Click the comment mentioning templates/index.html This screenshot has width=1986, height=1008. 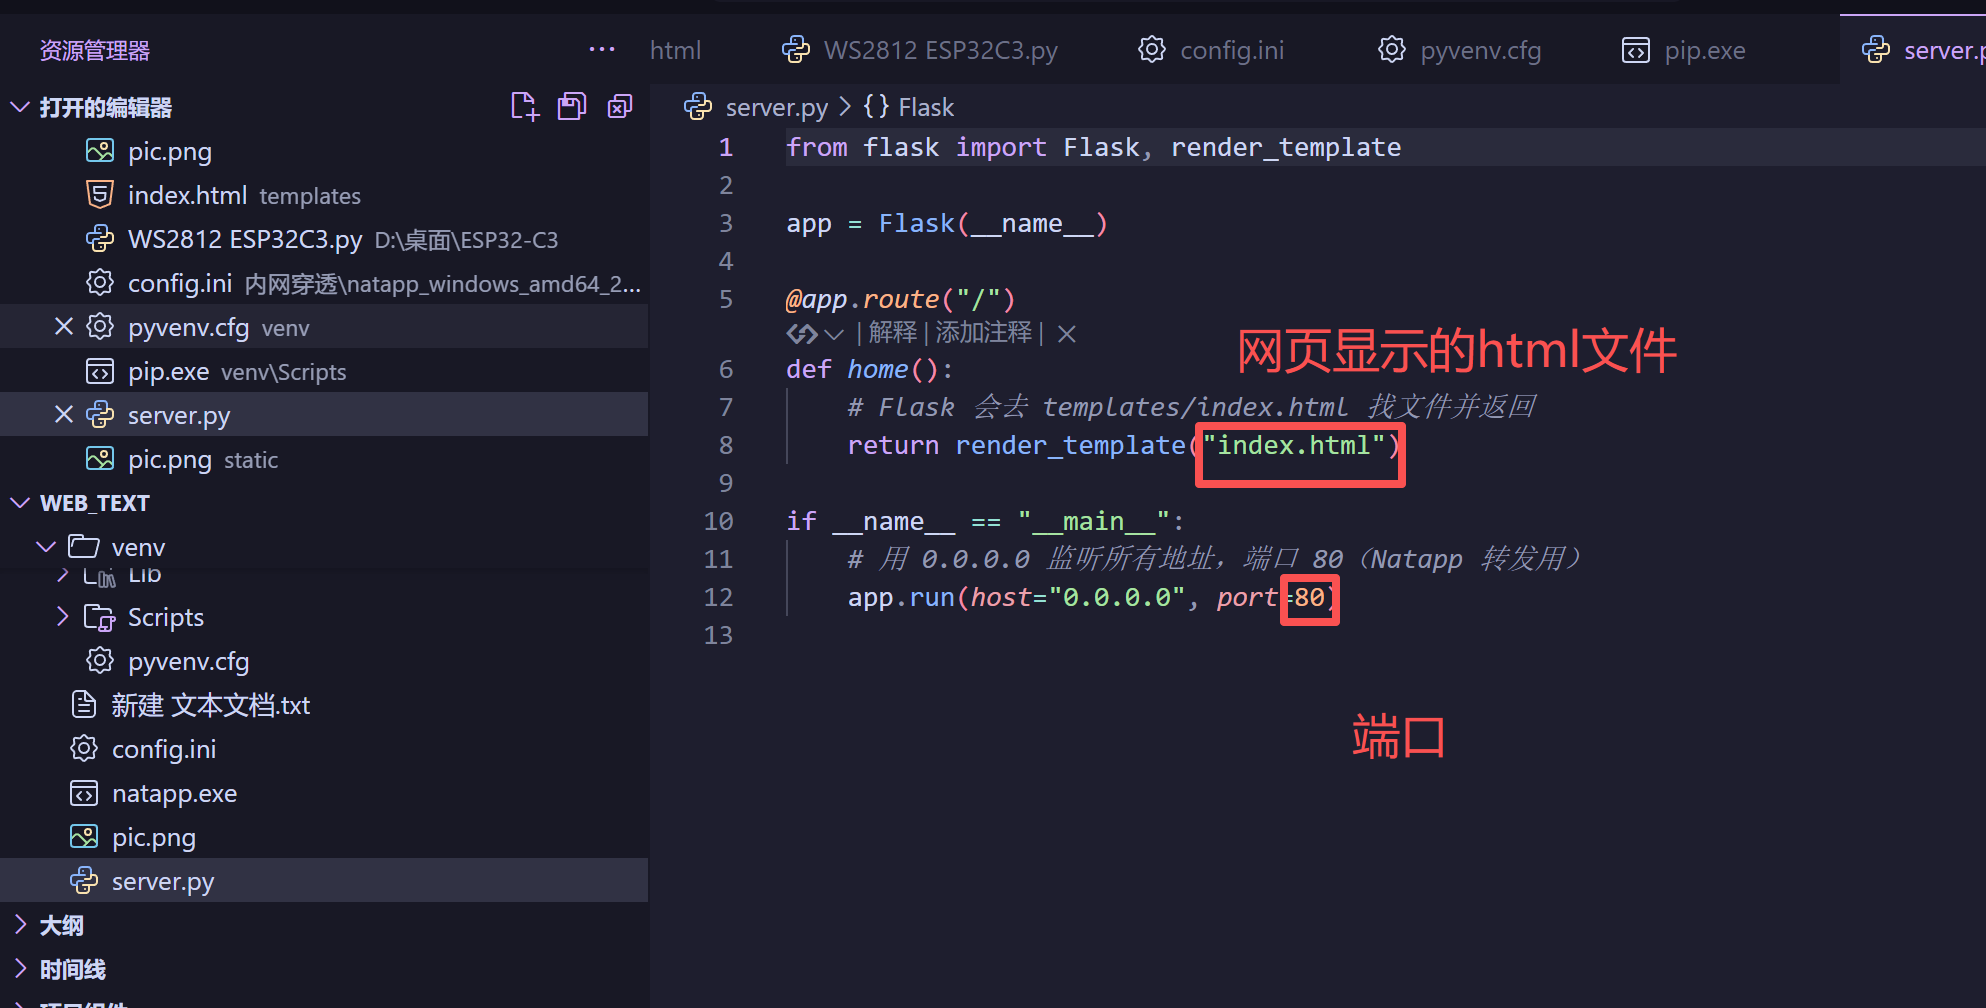[x=1191, y=407]
